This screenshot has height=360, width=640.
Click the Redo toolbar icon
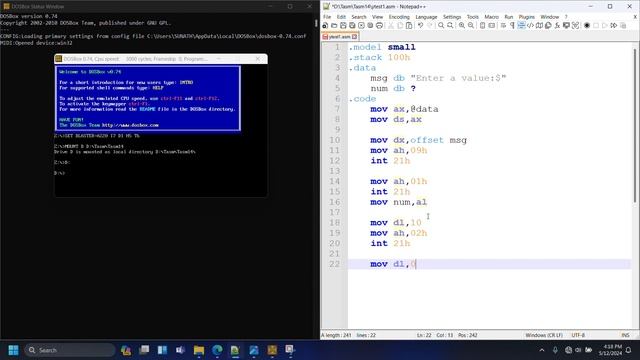point(429,25)
